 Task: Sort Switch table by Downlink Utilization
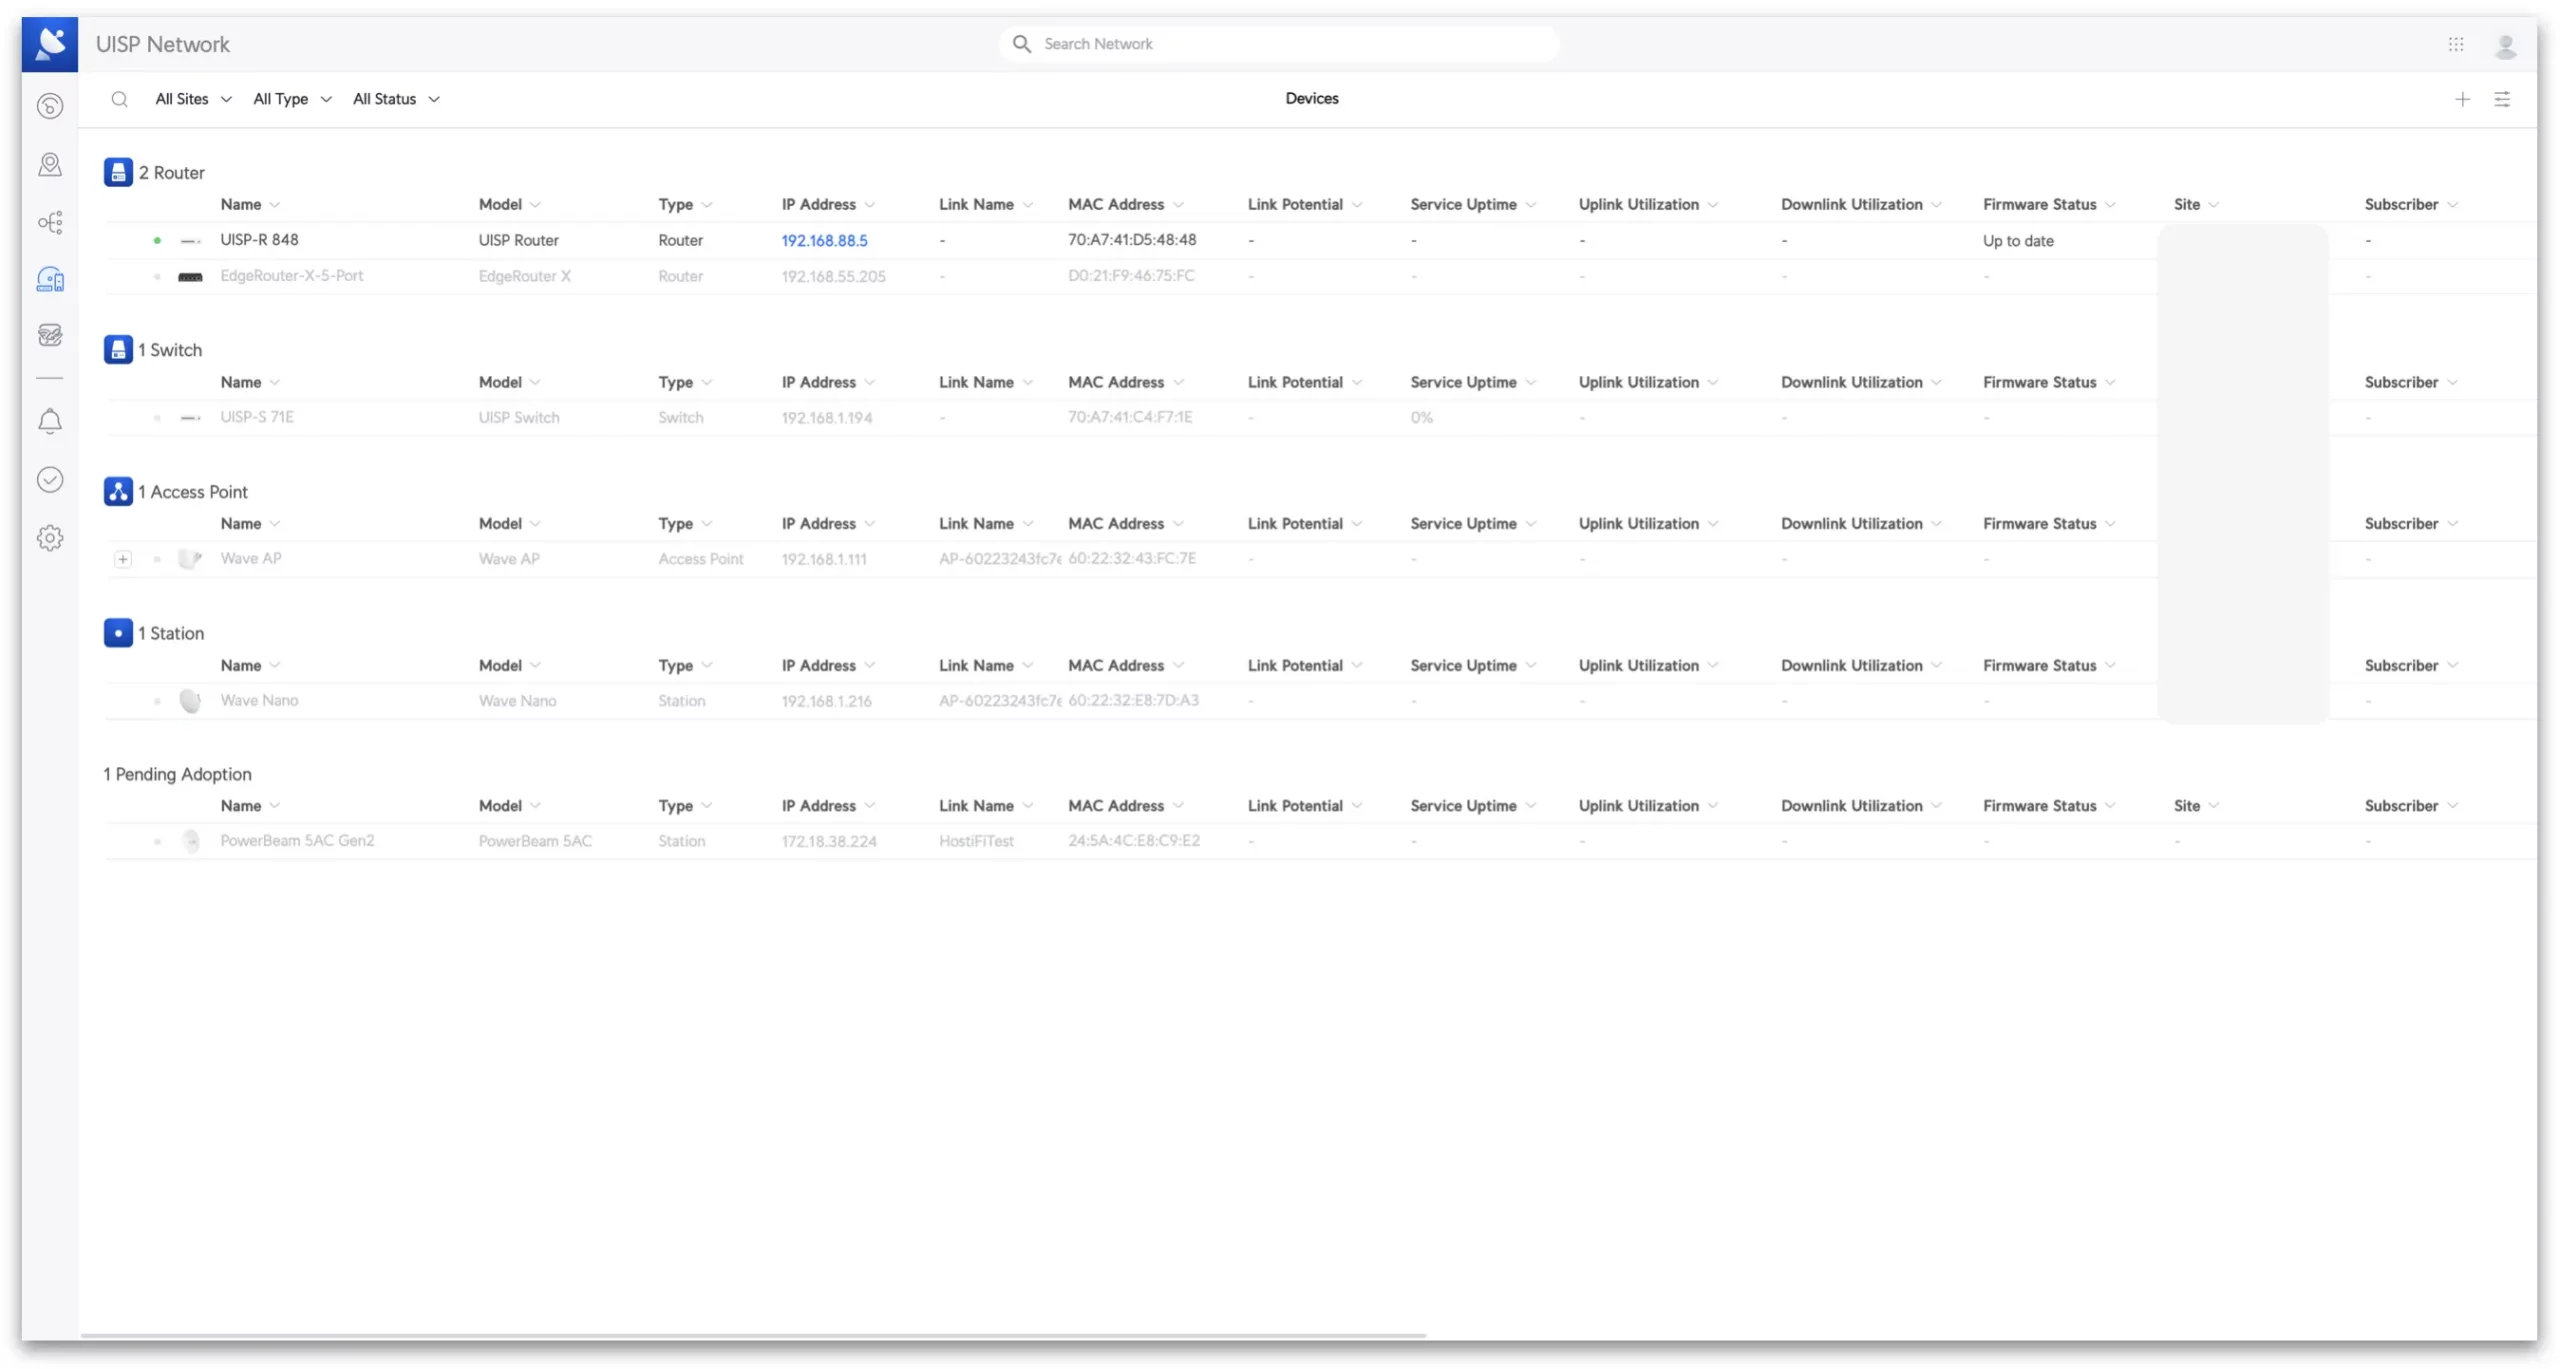[x=1860, y=382]
